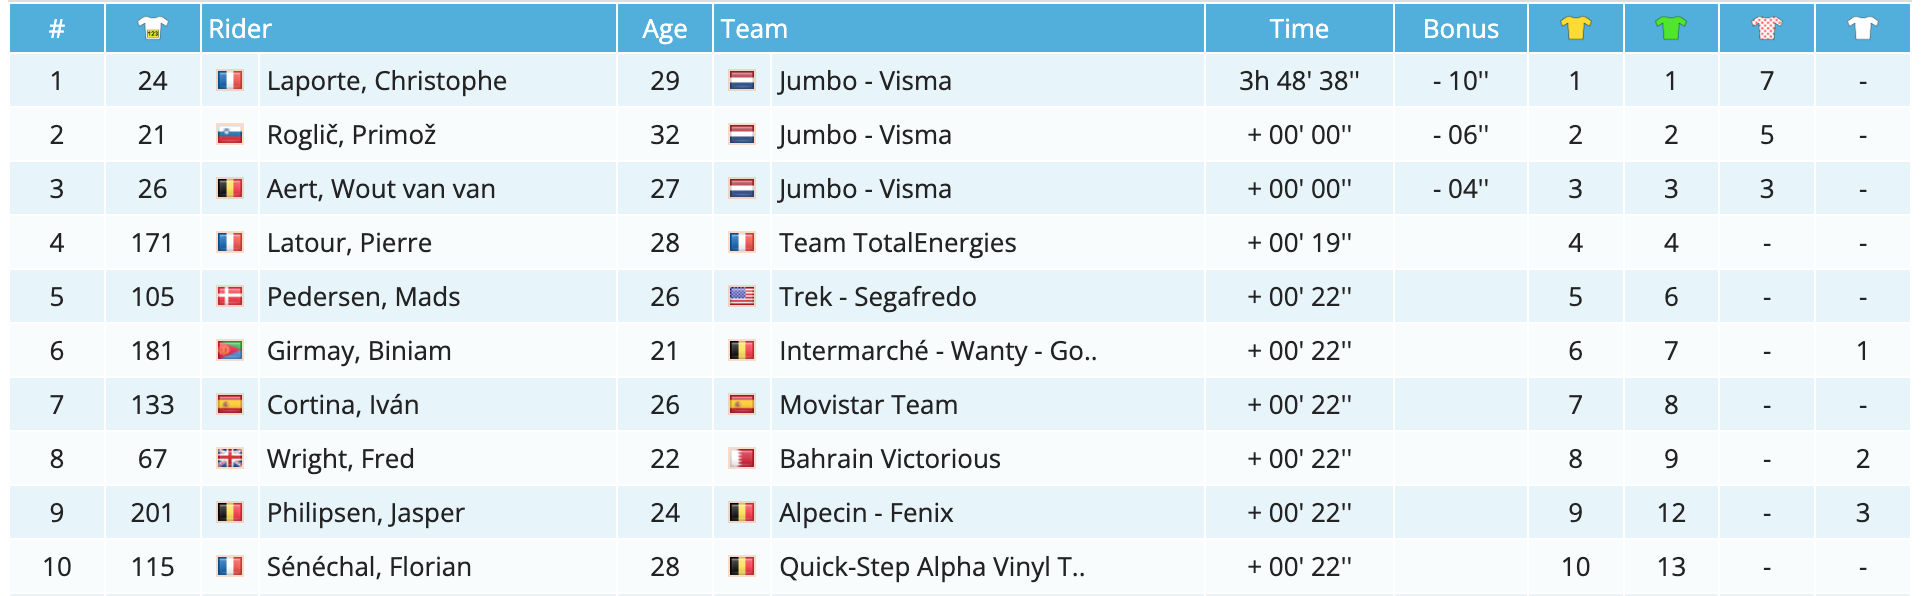
Task: Sort by the Age column header
Action: (665, 29)
